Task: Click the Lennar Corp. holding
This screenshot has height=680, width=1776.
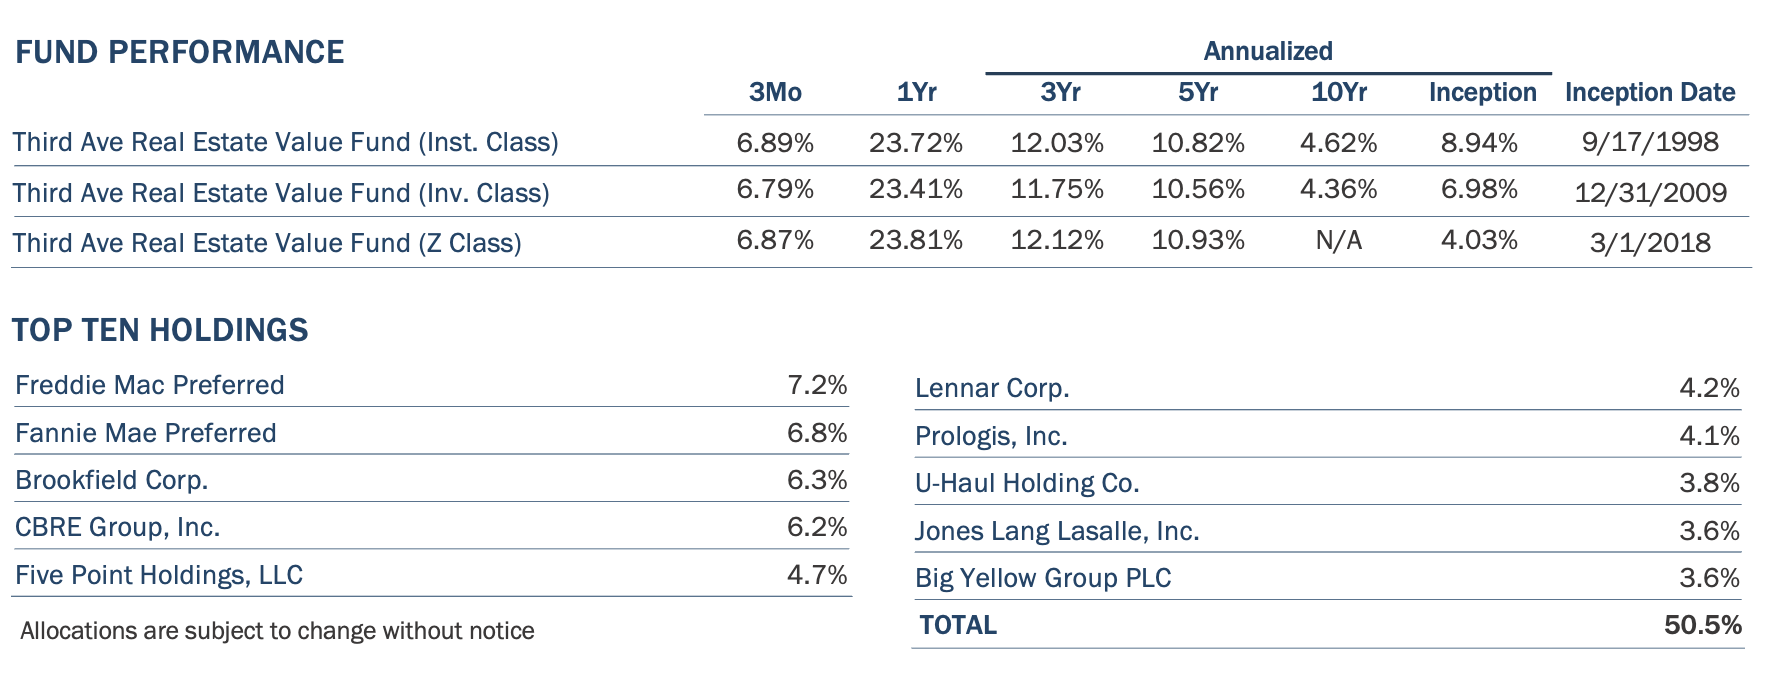Action: click(x=992, y=388)
